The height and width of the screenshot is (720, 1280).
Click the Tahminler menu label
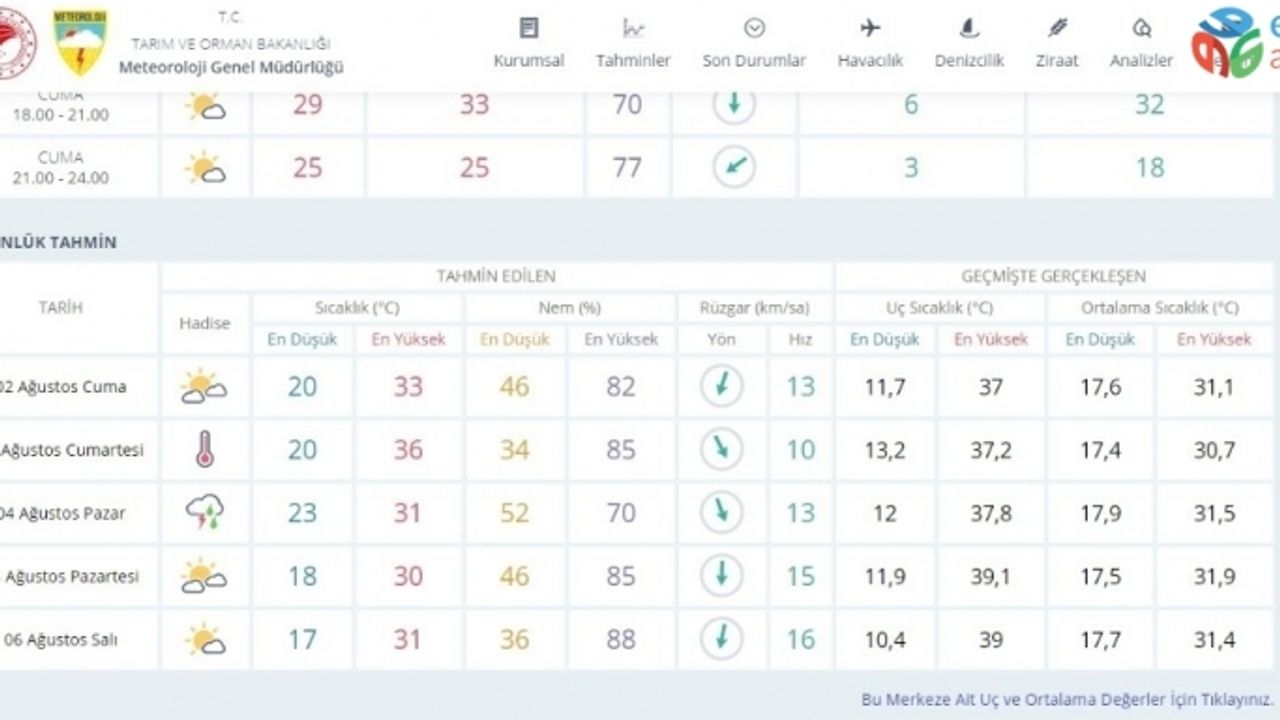(x=633, y=61)
